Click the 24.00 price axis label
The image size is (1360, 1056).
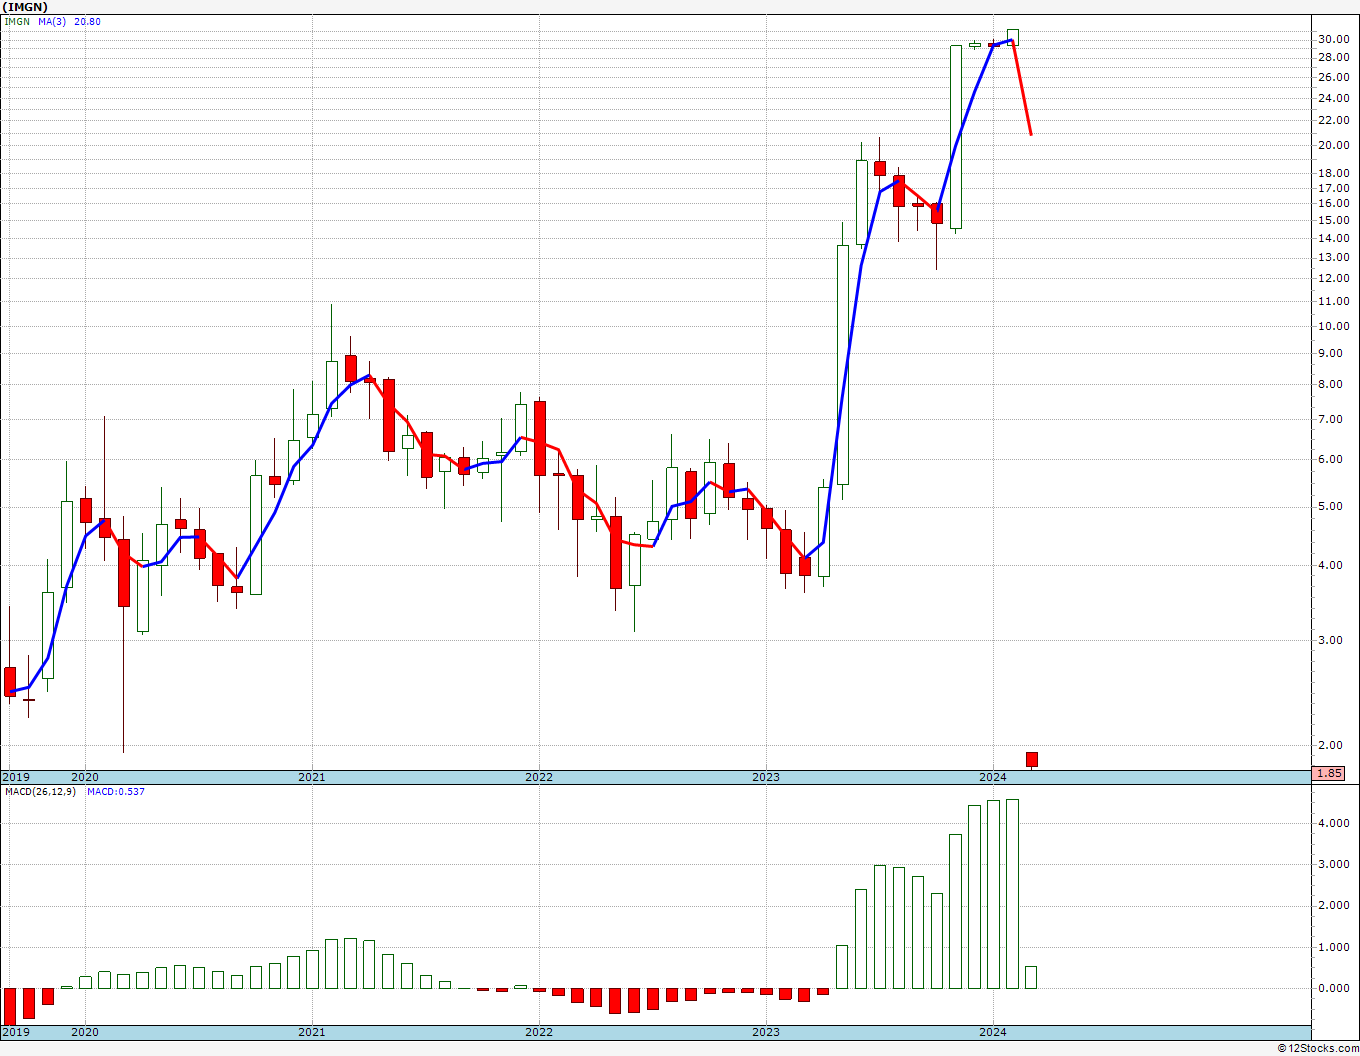click(x=1333, y=98)
